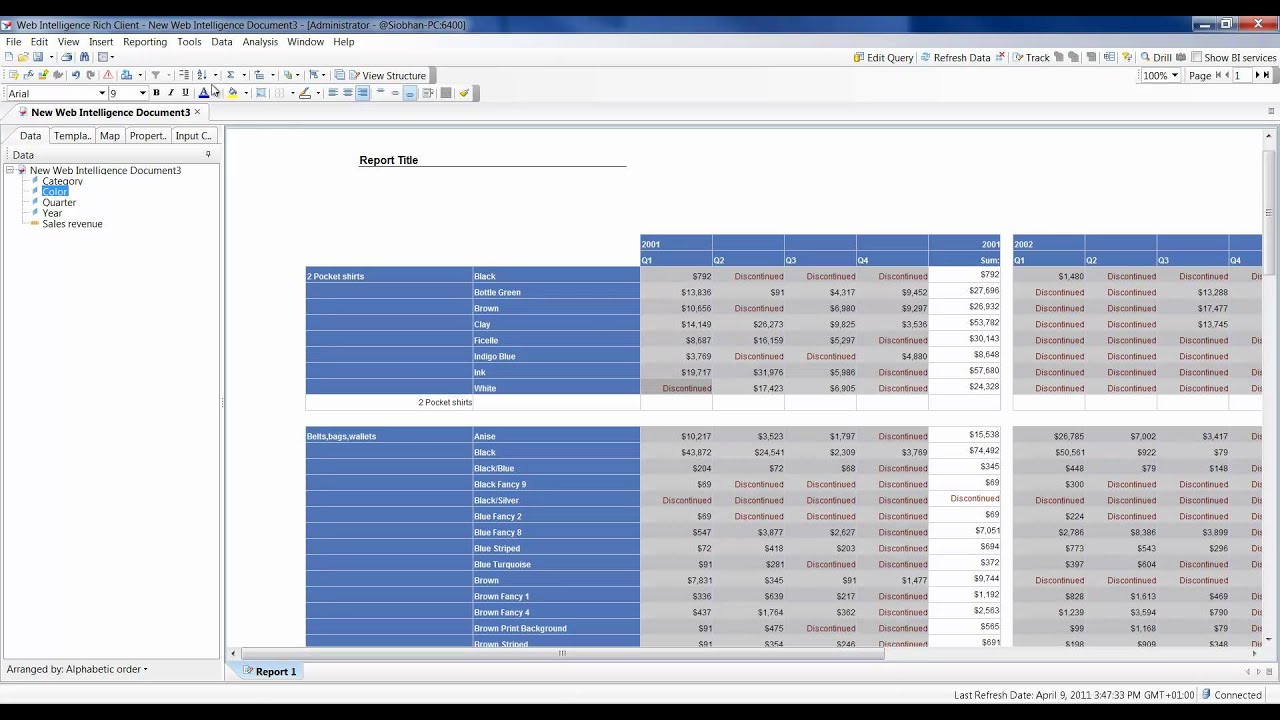Click the Drill magnifier icon
1280x720 pixels.
click(x=1146, y=57)
